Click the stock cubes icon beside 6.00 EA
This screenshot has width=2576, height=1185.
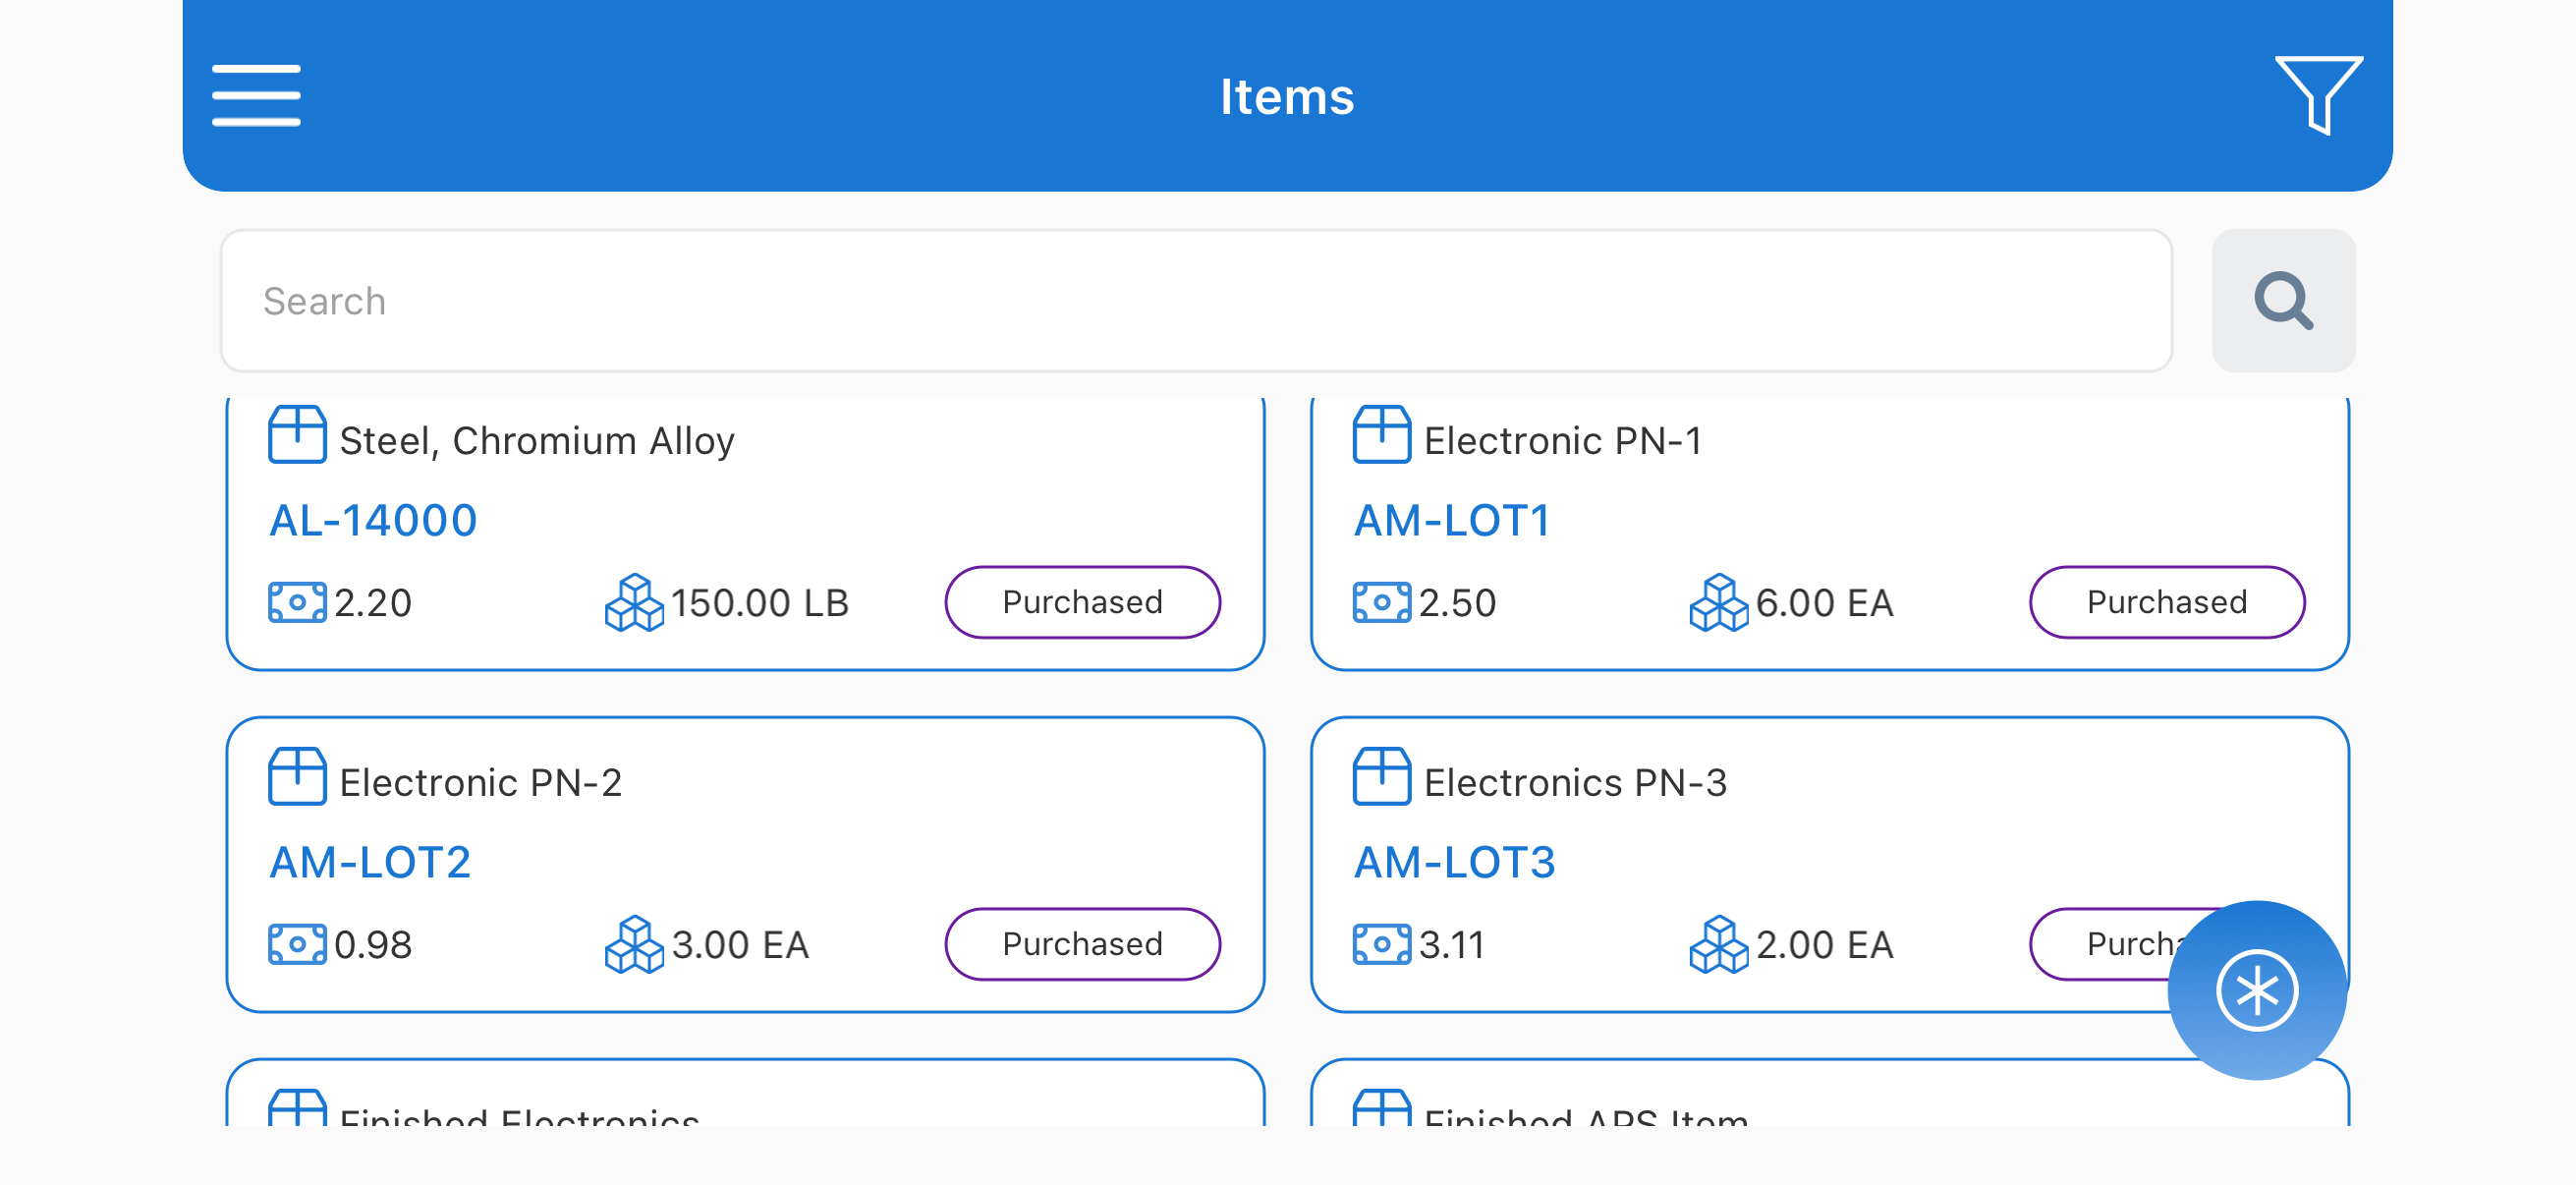pos(1719,603)
